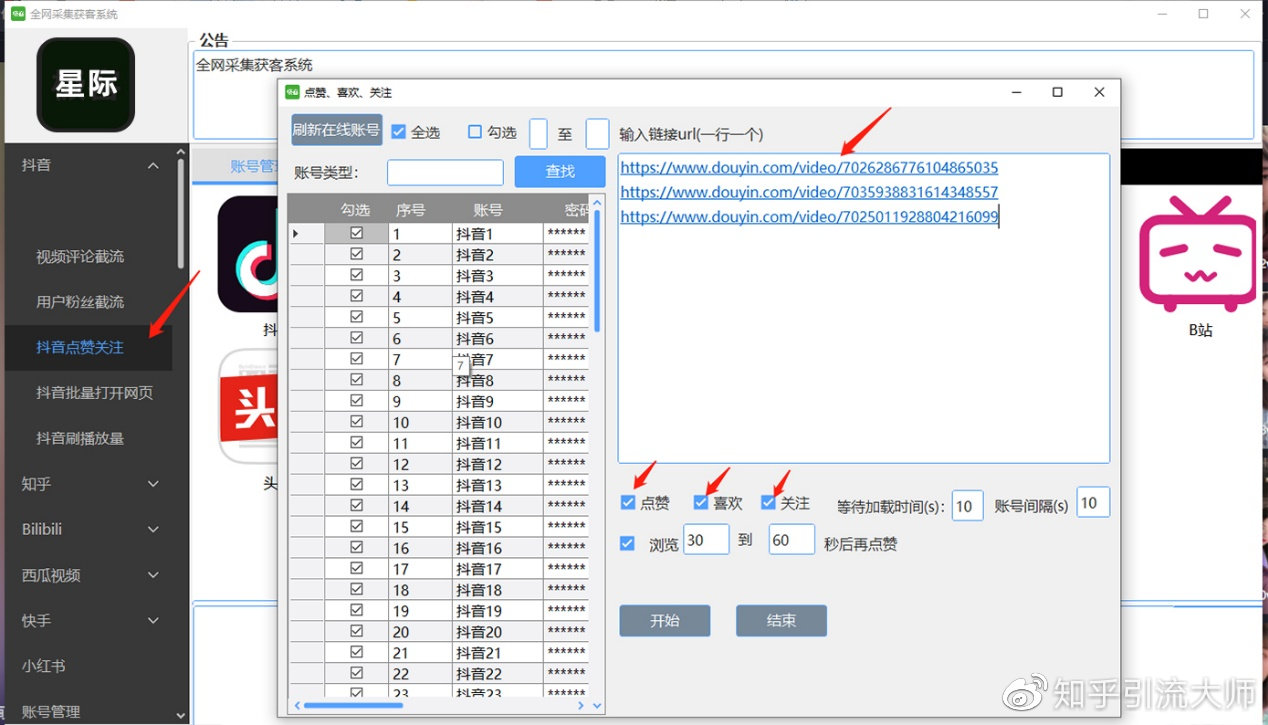Click the 等待加载时间 field showing 10
Viewport: 1268px width, 725px height.
click(967, 506)
